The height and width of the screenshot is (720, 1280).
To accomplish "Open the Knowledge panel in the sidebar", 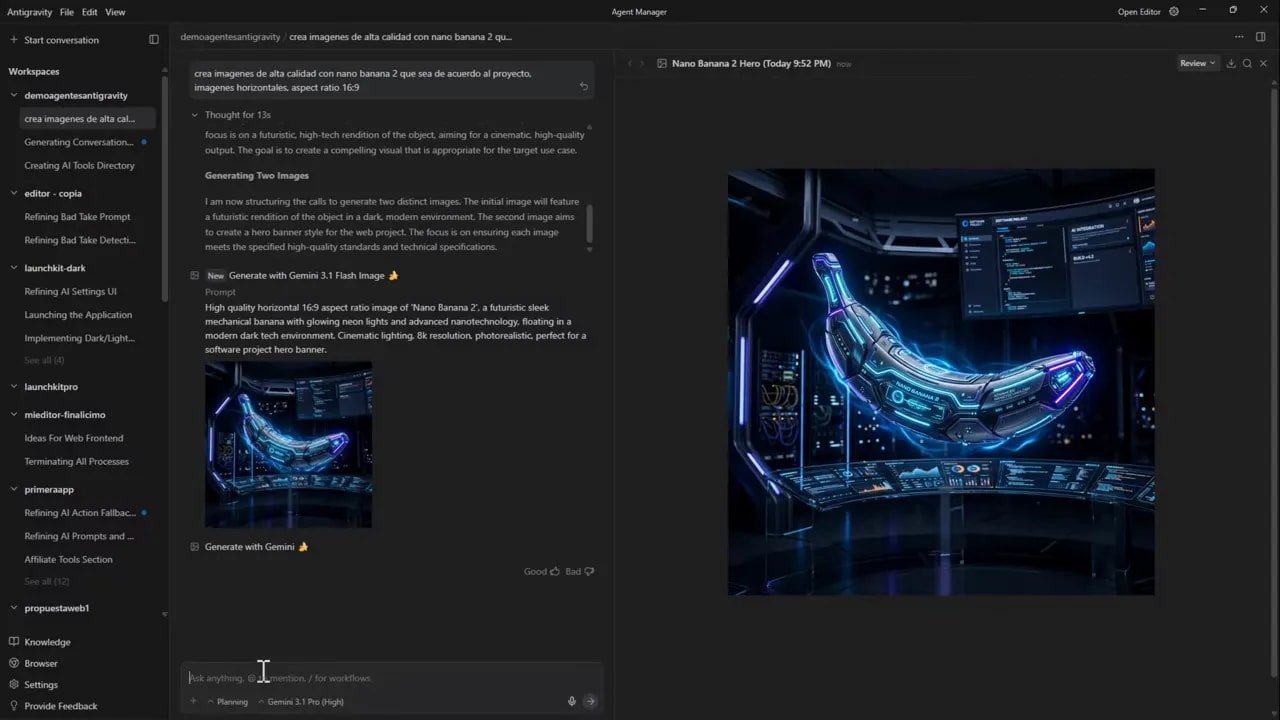I will [48, 641].
